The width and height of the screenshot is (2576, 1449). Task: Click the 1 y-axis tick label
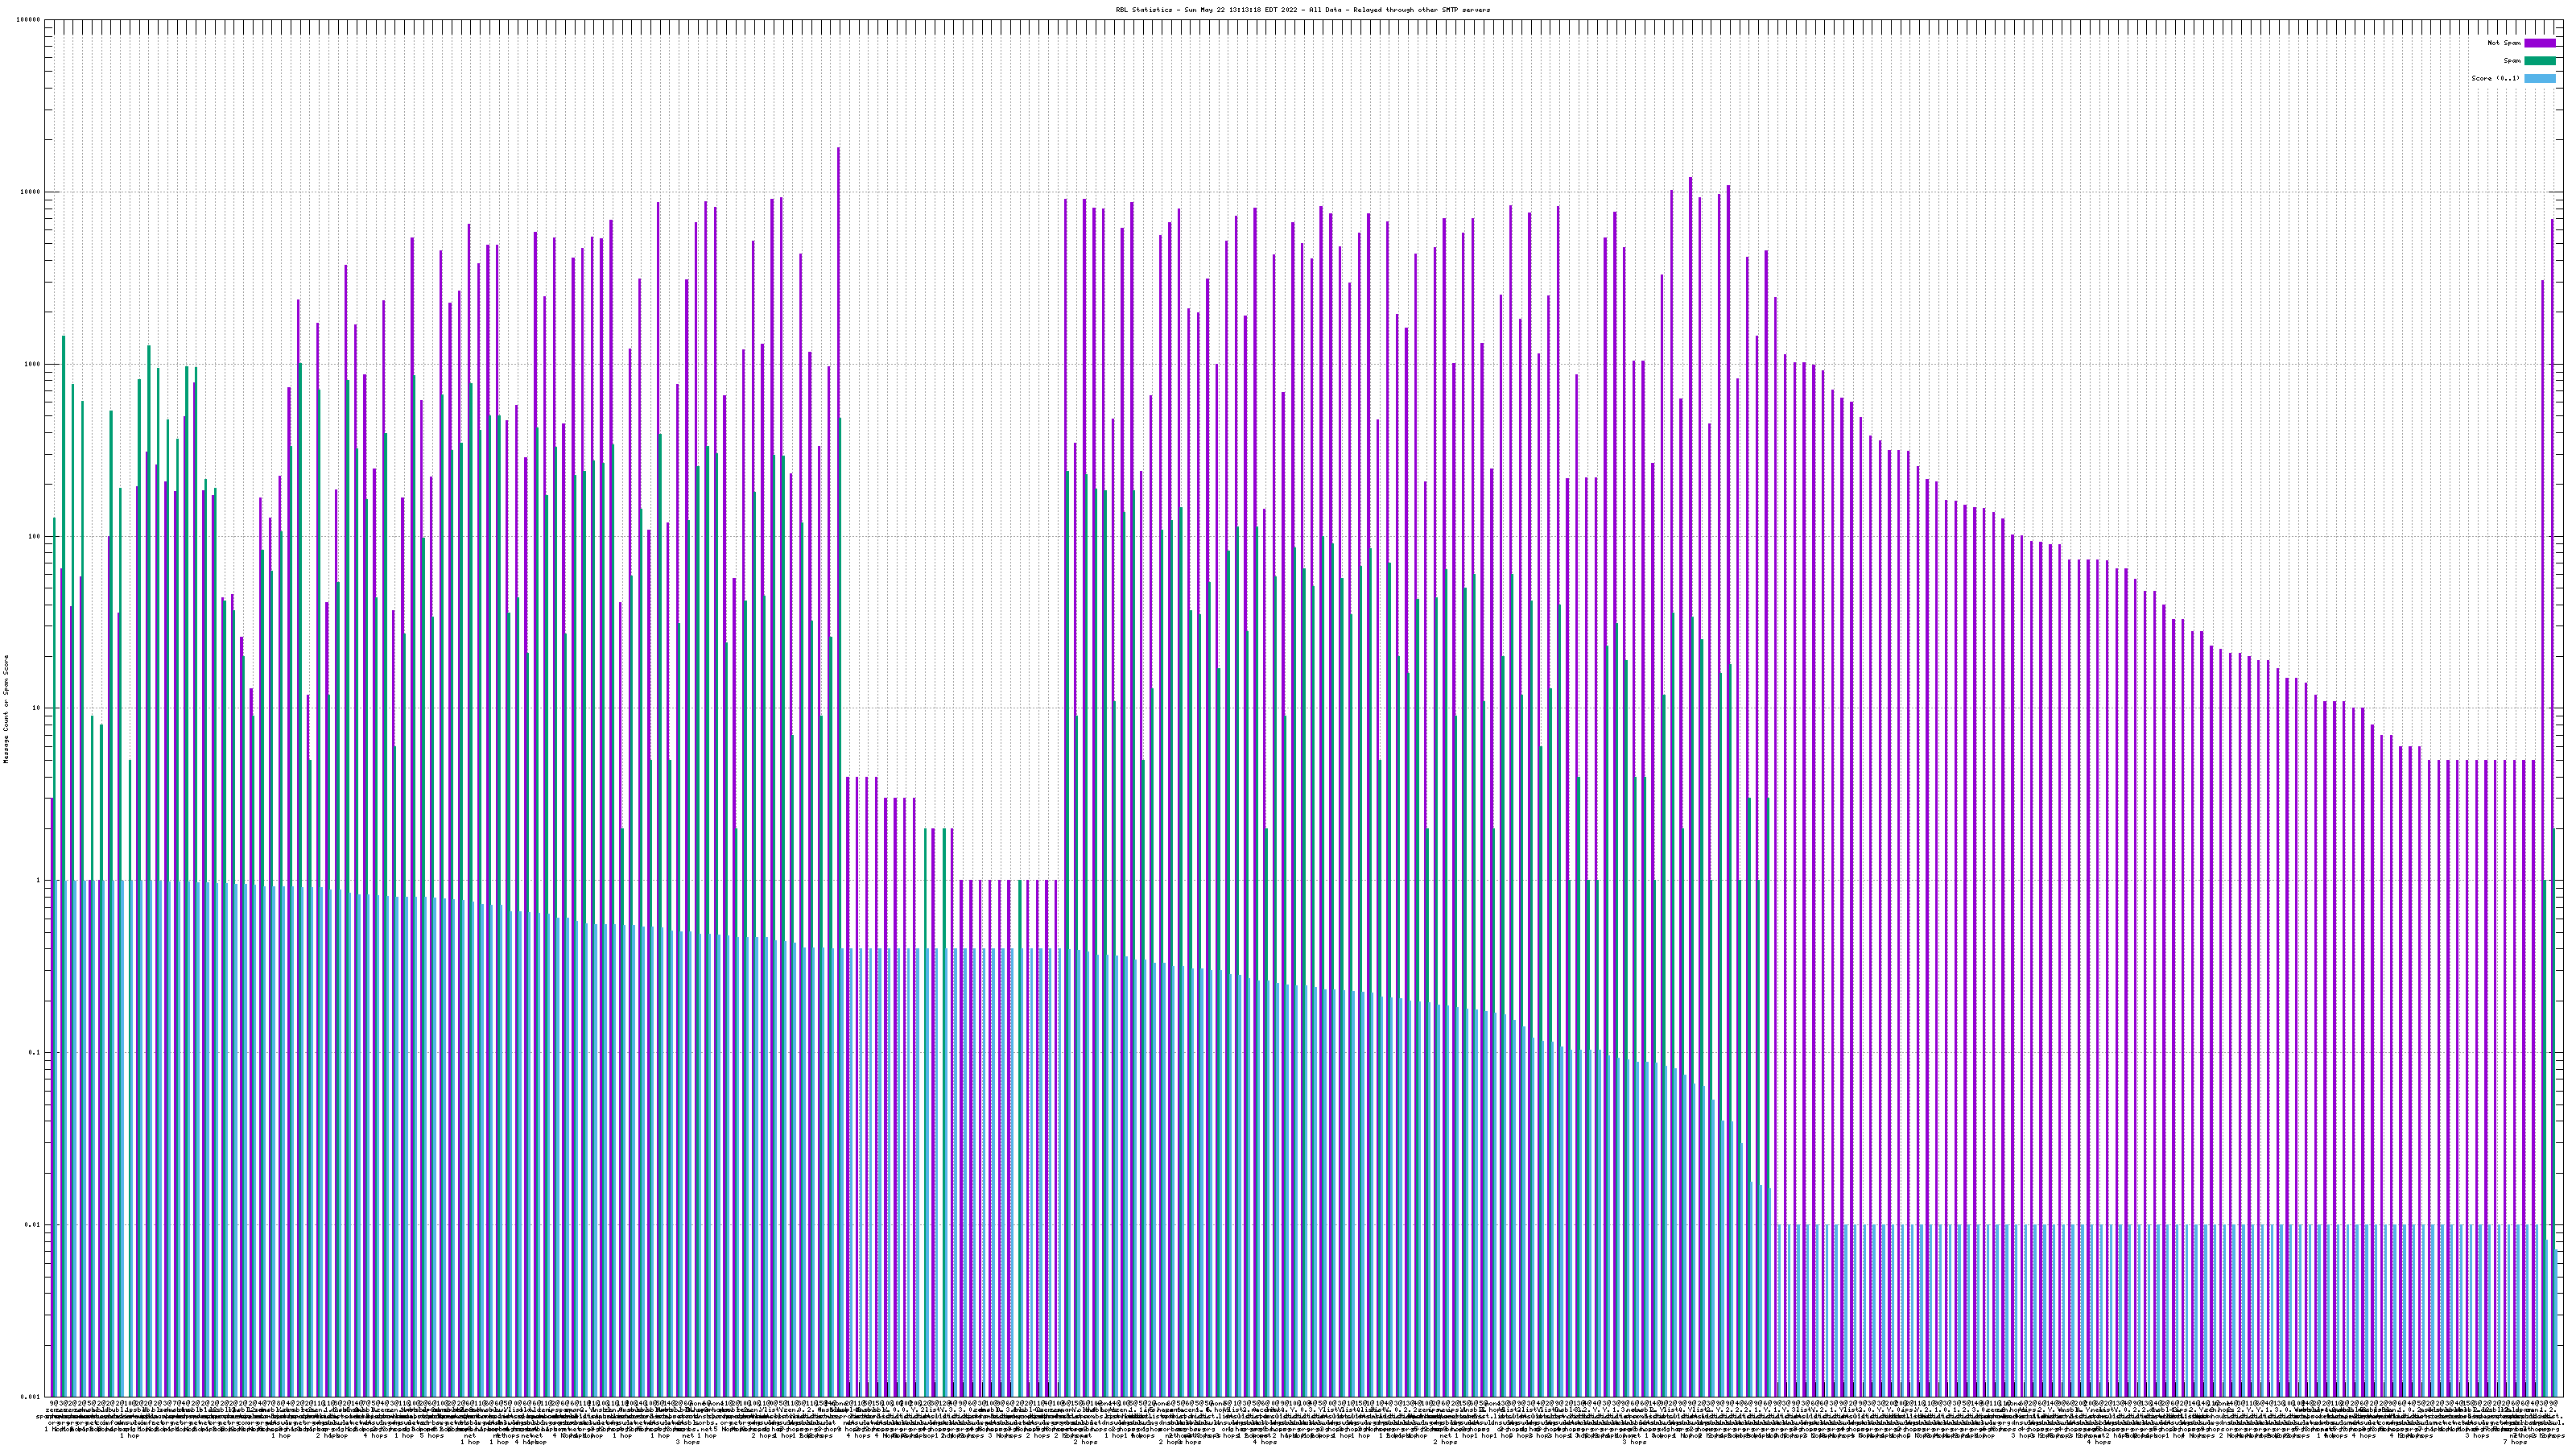pos(38,880)
